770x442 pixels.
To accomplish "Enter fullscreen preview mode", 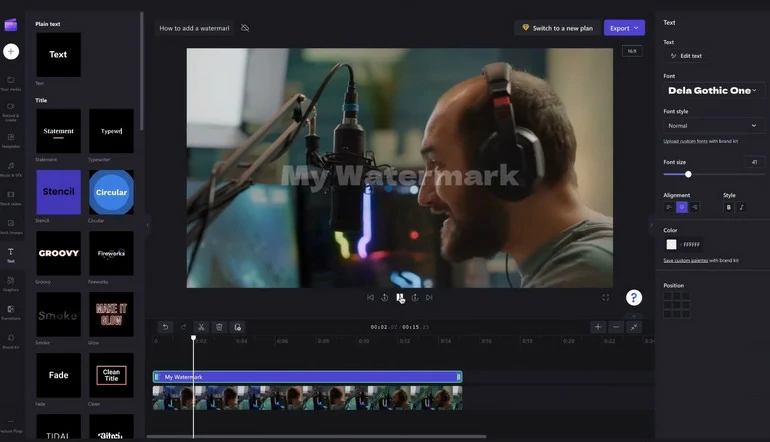I will coord(605,297).
